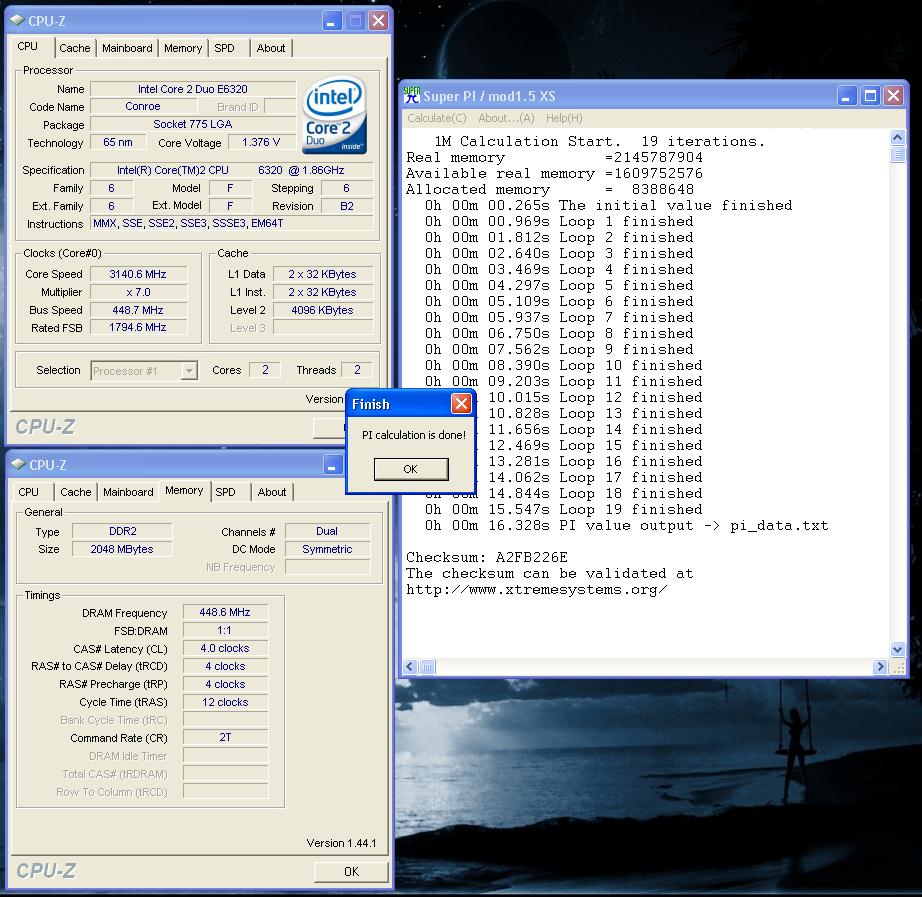The image size is (922, 897).
Task: Click the Super PI title bar icon
Action: tap(412, 95)
